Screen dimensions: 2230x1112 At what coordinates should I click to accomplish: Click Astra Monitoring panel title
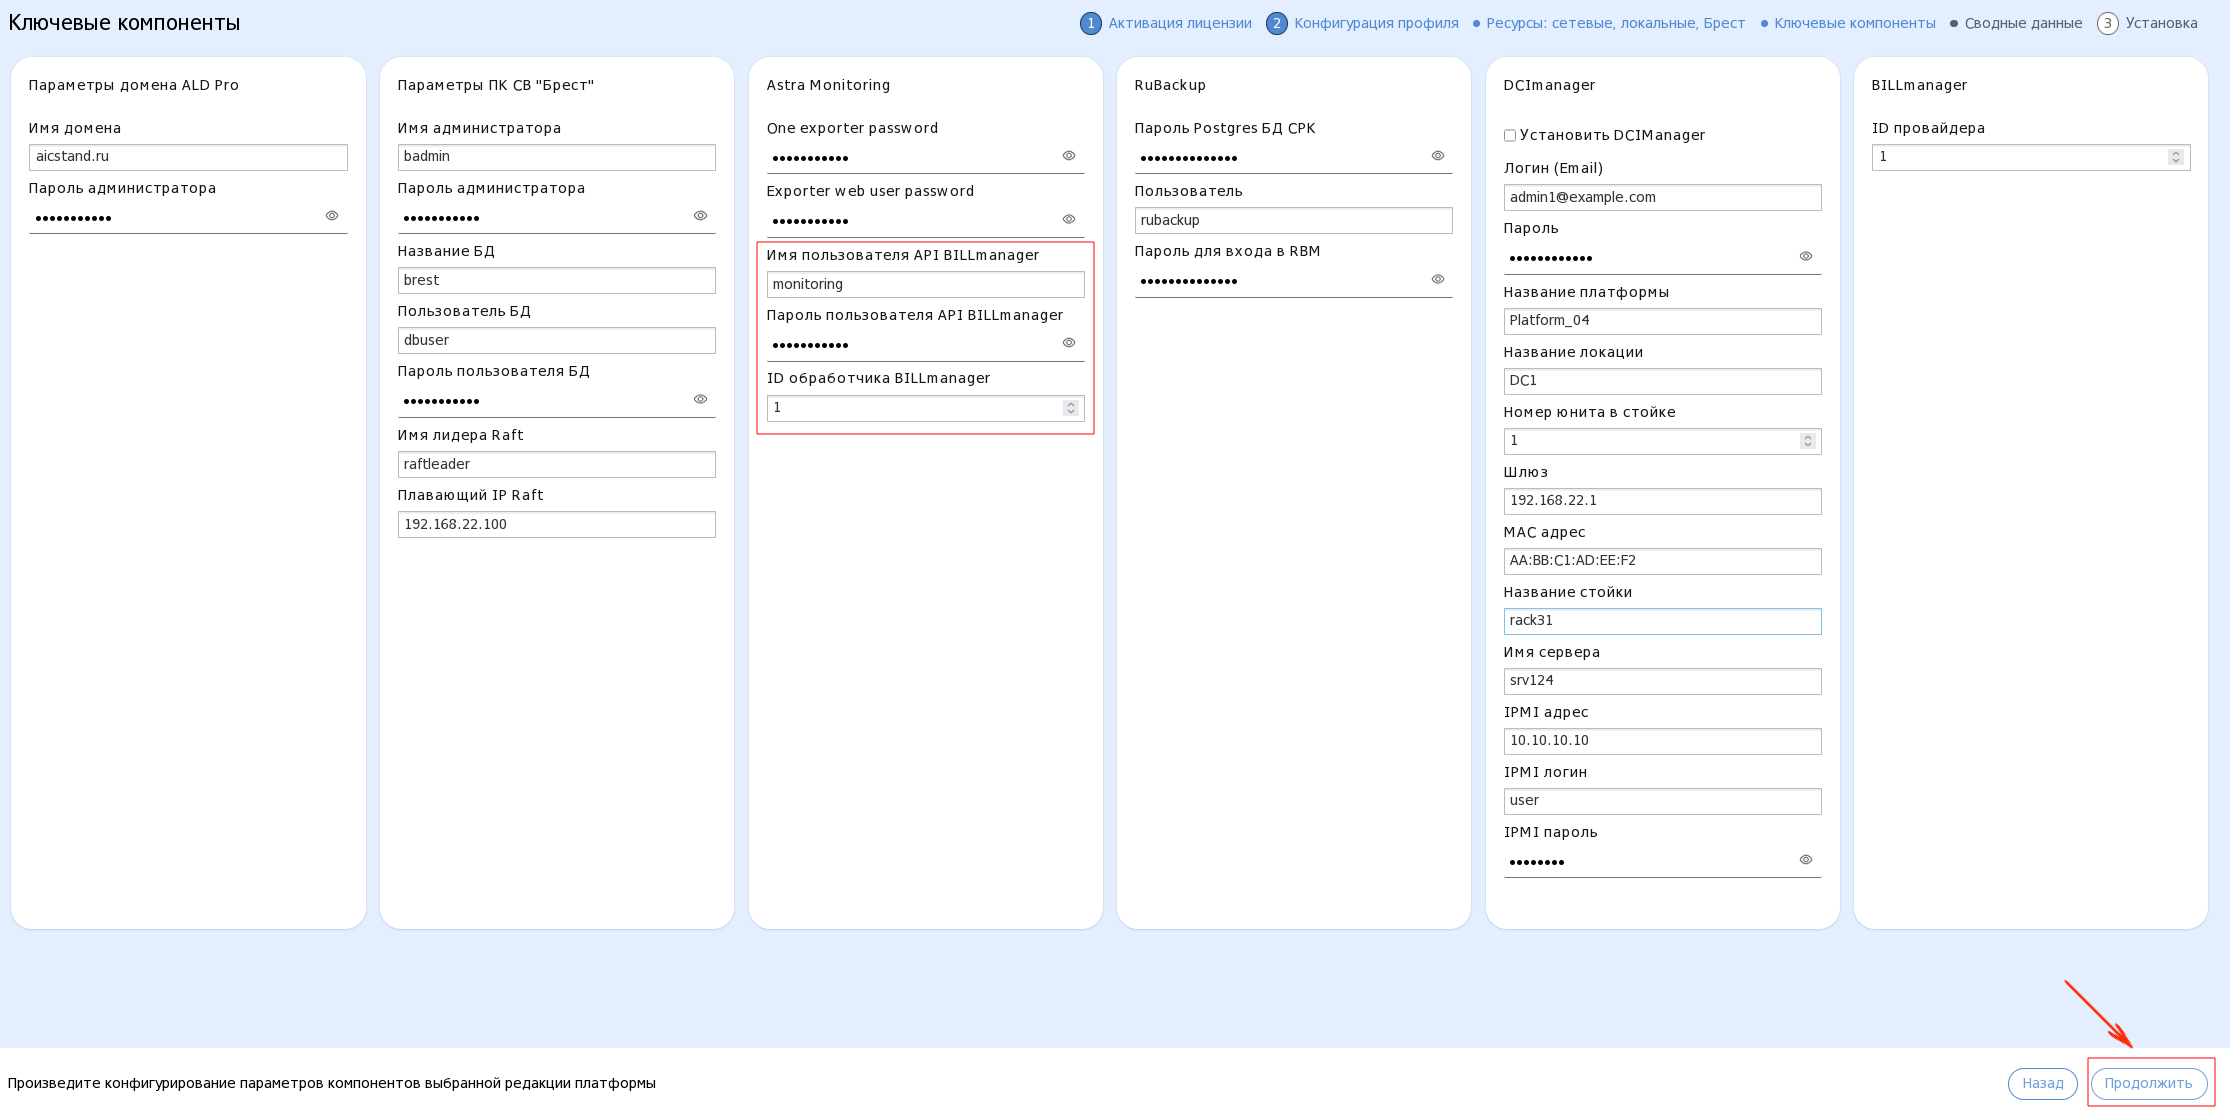click(x=828, y=85)
